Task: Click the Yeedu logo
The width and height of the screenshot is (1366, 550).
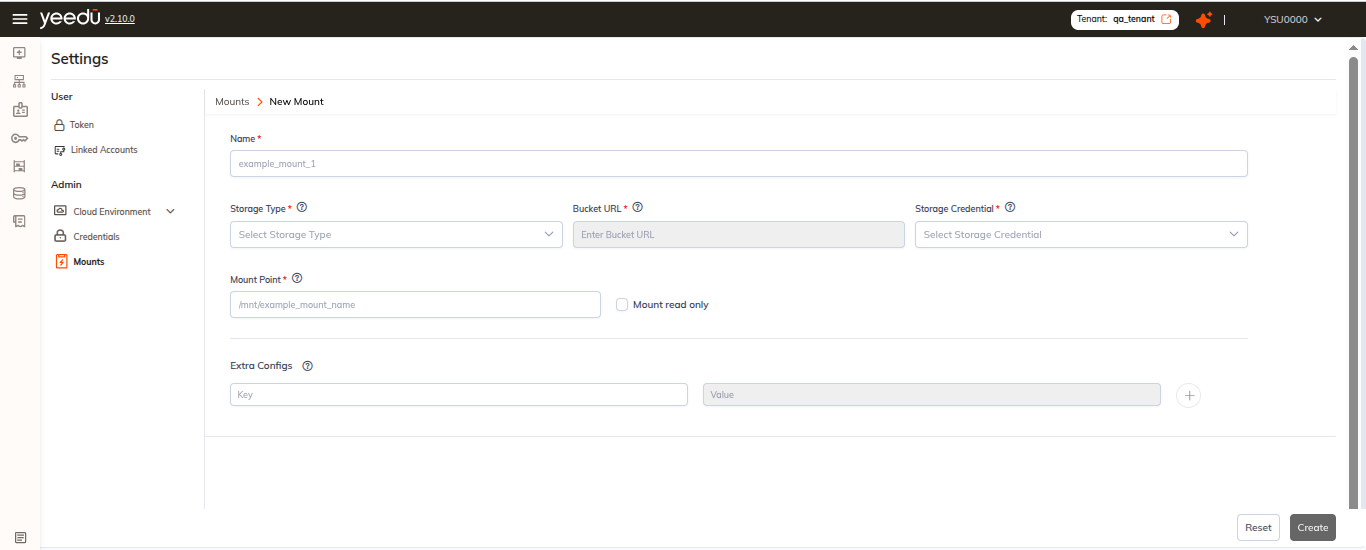Action: 69,18
